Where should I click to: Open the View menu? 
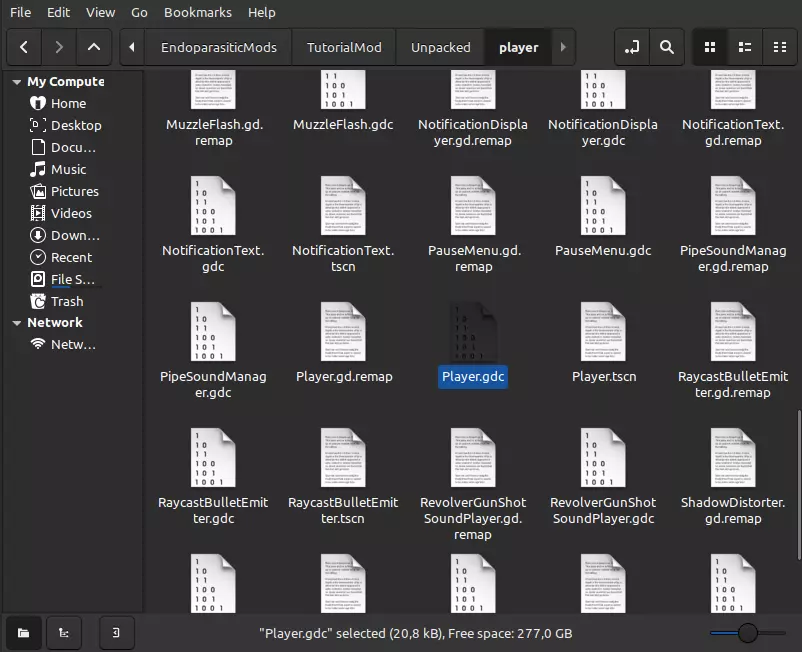coord(100,12)
